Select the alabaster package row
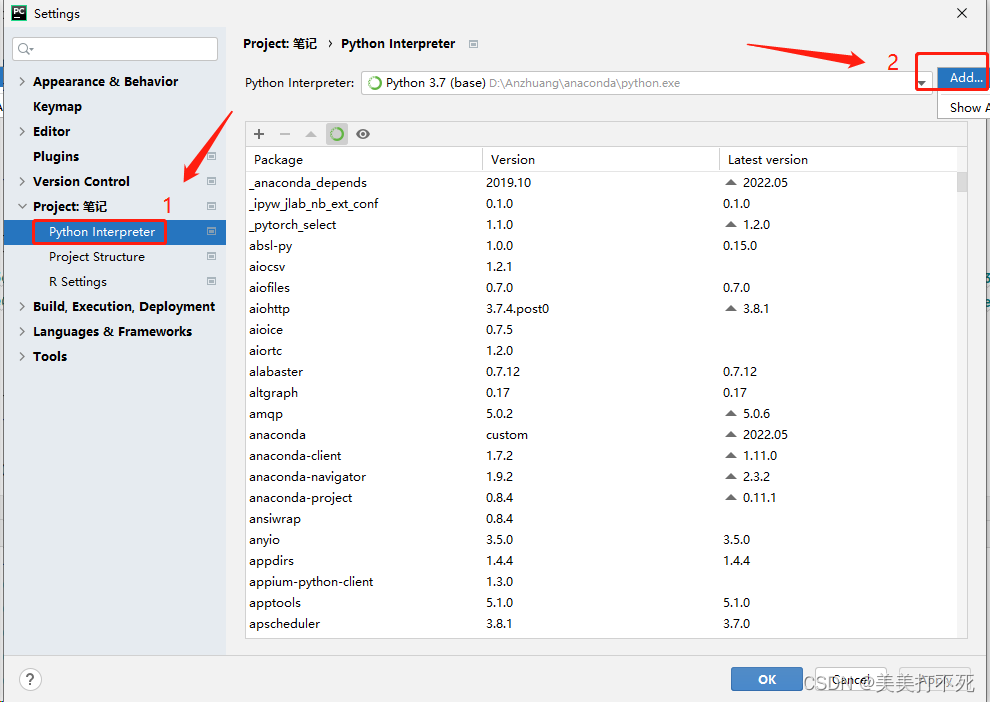990x702 pixels. [601, 371]
